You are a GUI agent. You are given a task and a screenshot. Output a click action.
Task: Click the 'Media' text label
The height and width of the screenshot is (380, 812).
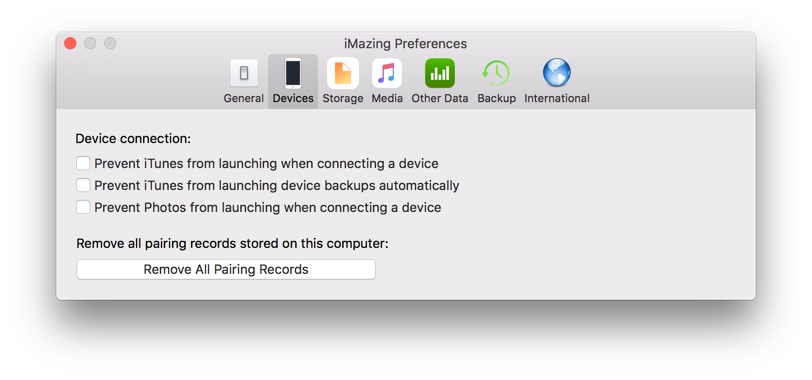pos(387,98)
